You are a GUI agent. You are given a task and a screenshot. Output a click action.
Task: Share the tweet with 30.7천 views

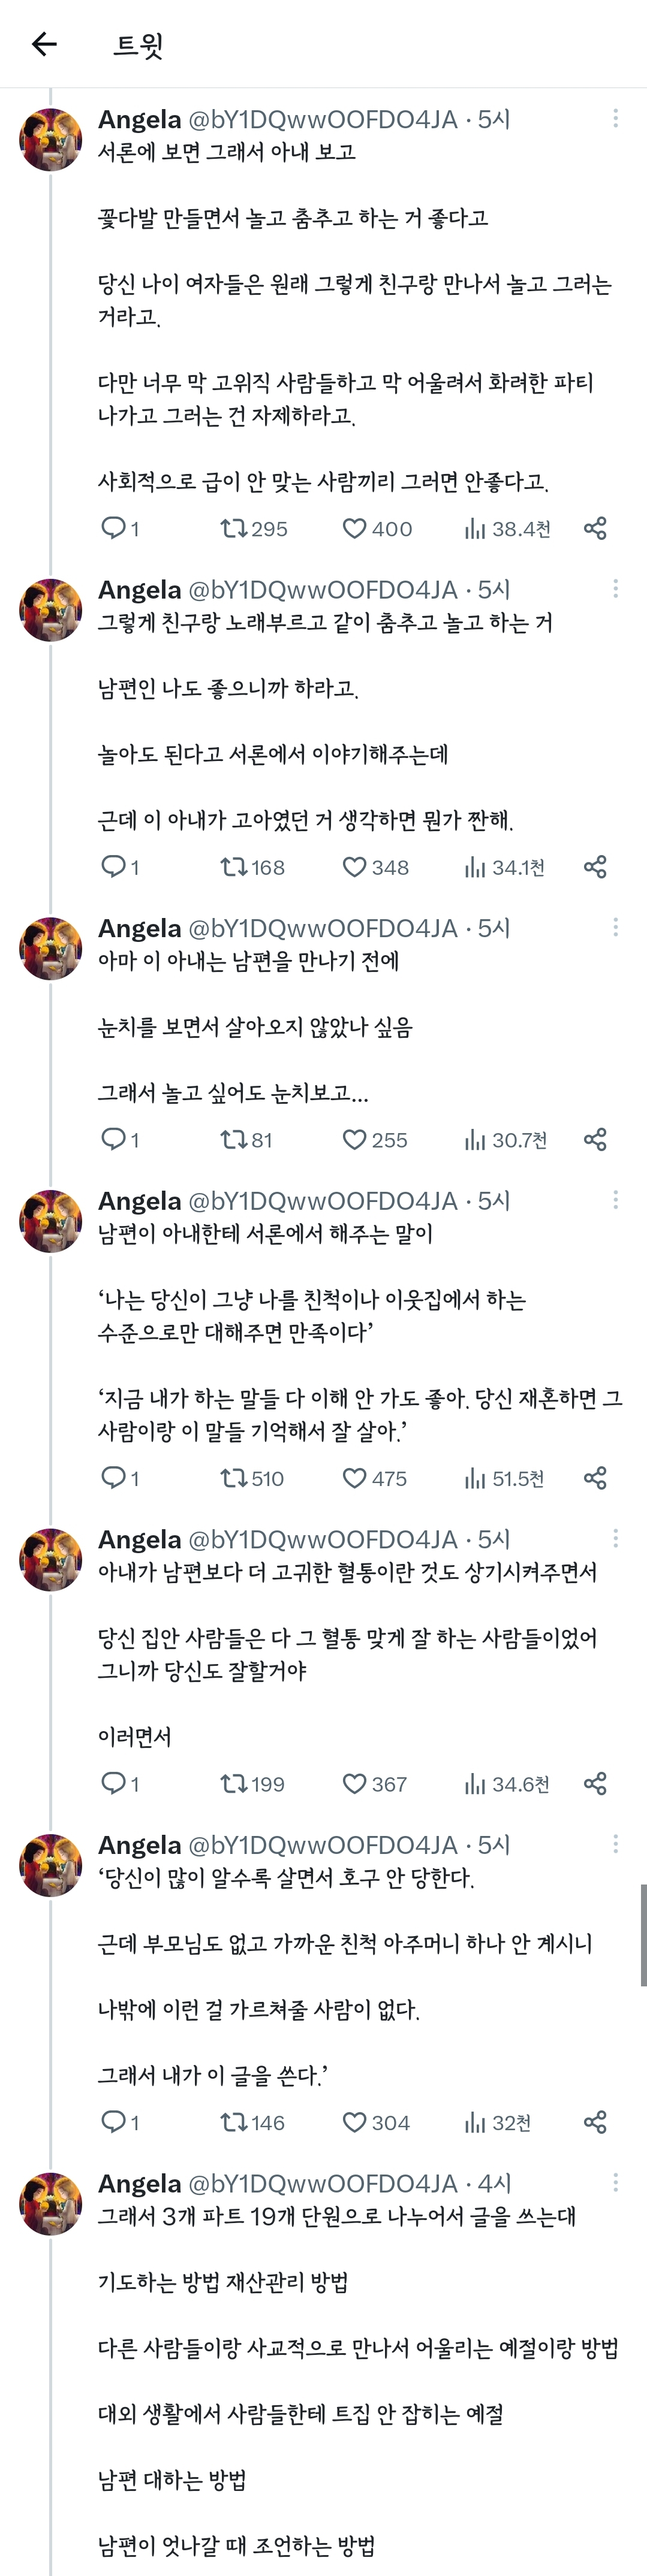[595, 1139]
